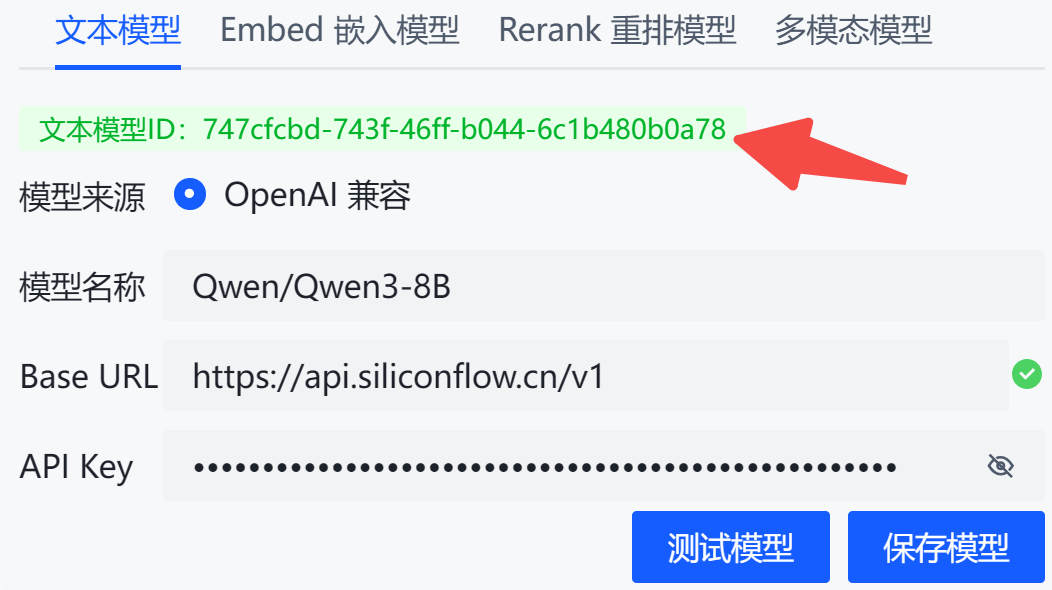Switch to the 文本模型 tab
This screenshot has width=1052, height=590.
pyautogui.click(x=118, y=31)
